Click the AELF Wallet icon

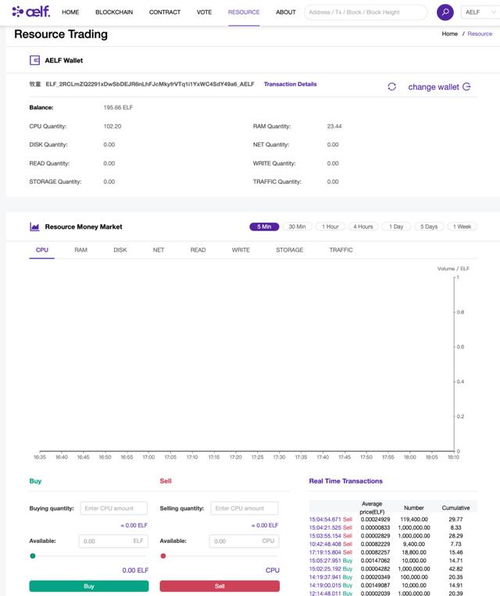[x=35, y=60]
